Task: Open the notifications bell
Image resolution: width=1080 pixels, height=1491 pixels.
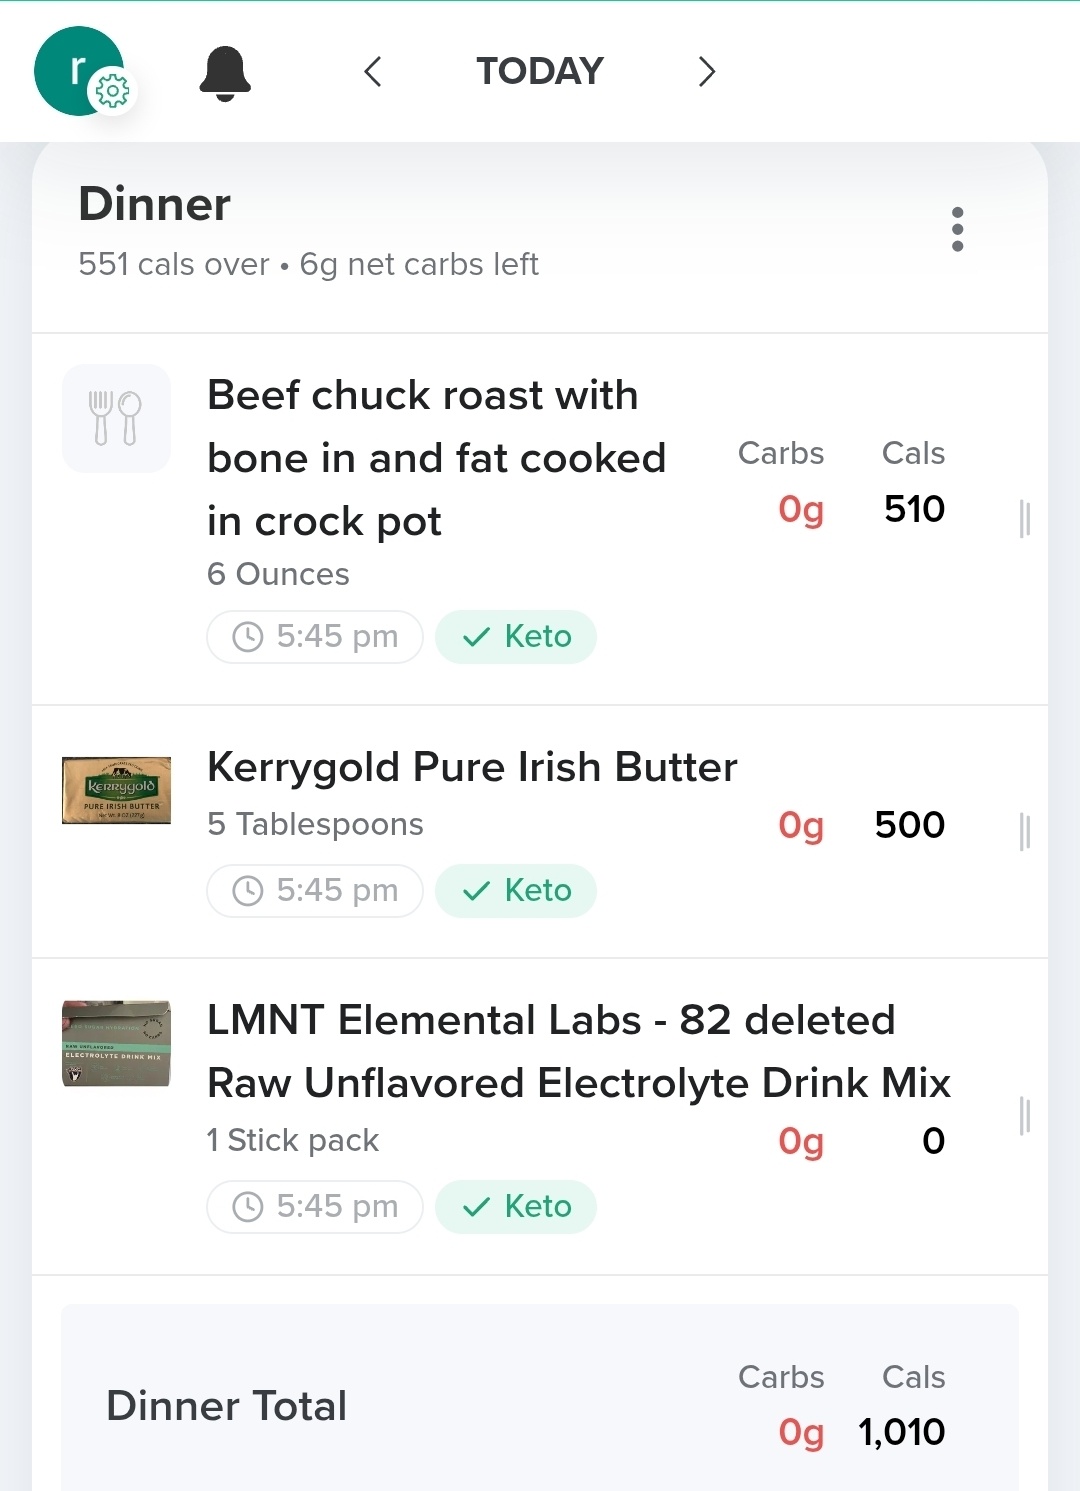Action: tap(225, 73)
